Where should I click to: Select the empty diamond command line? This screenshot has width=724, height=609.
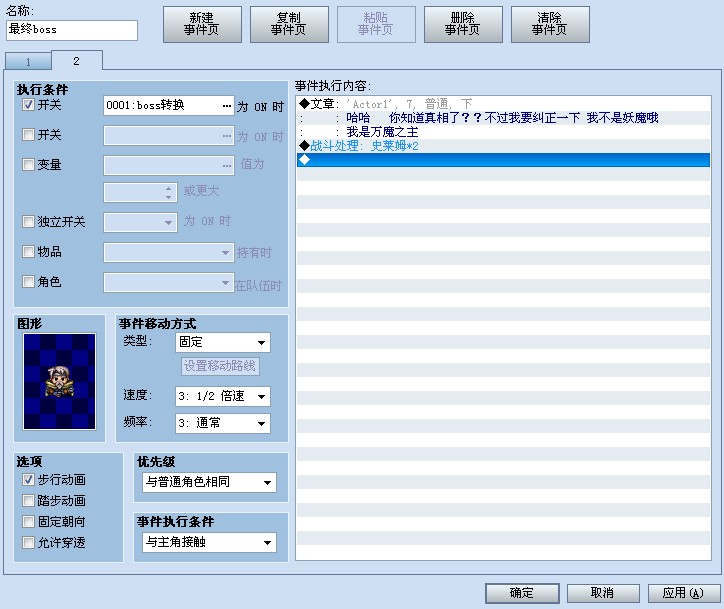tap(503, 160)
